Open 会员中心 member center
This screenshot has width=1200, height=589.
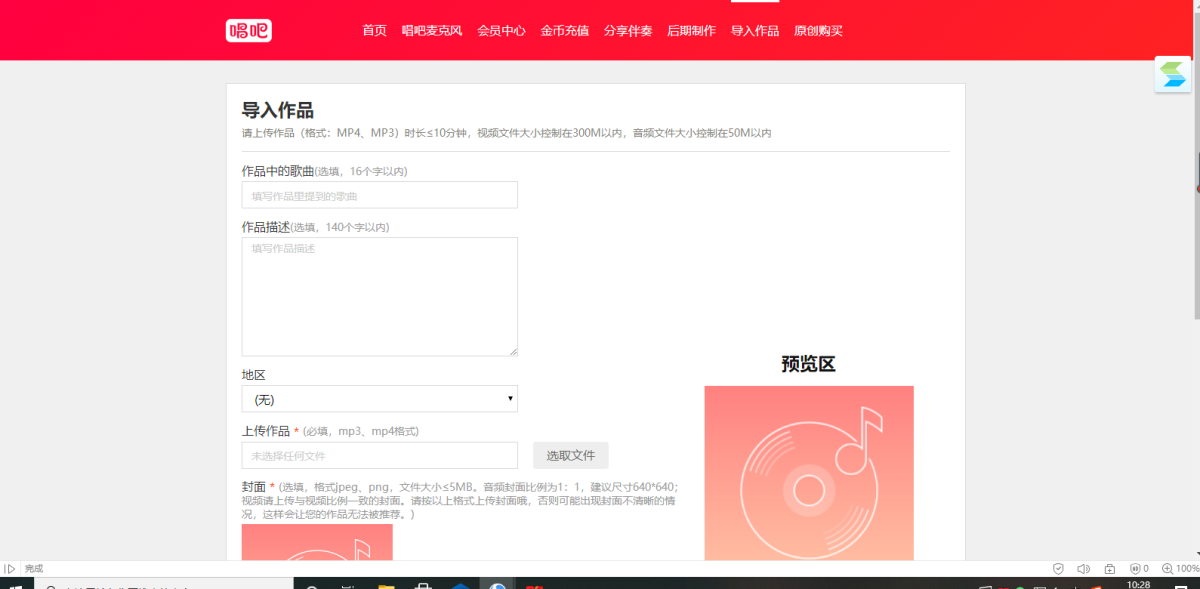coord(501,31)
